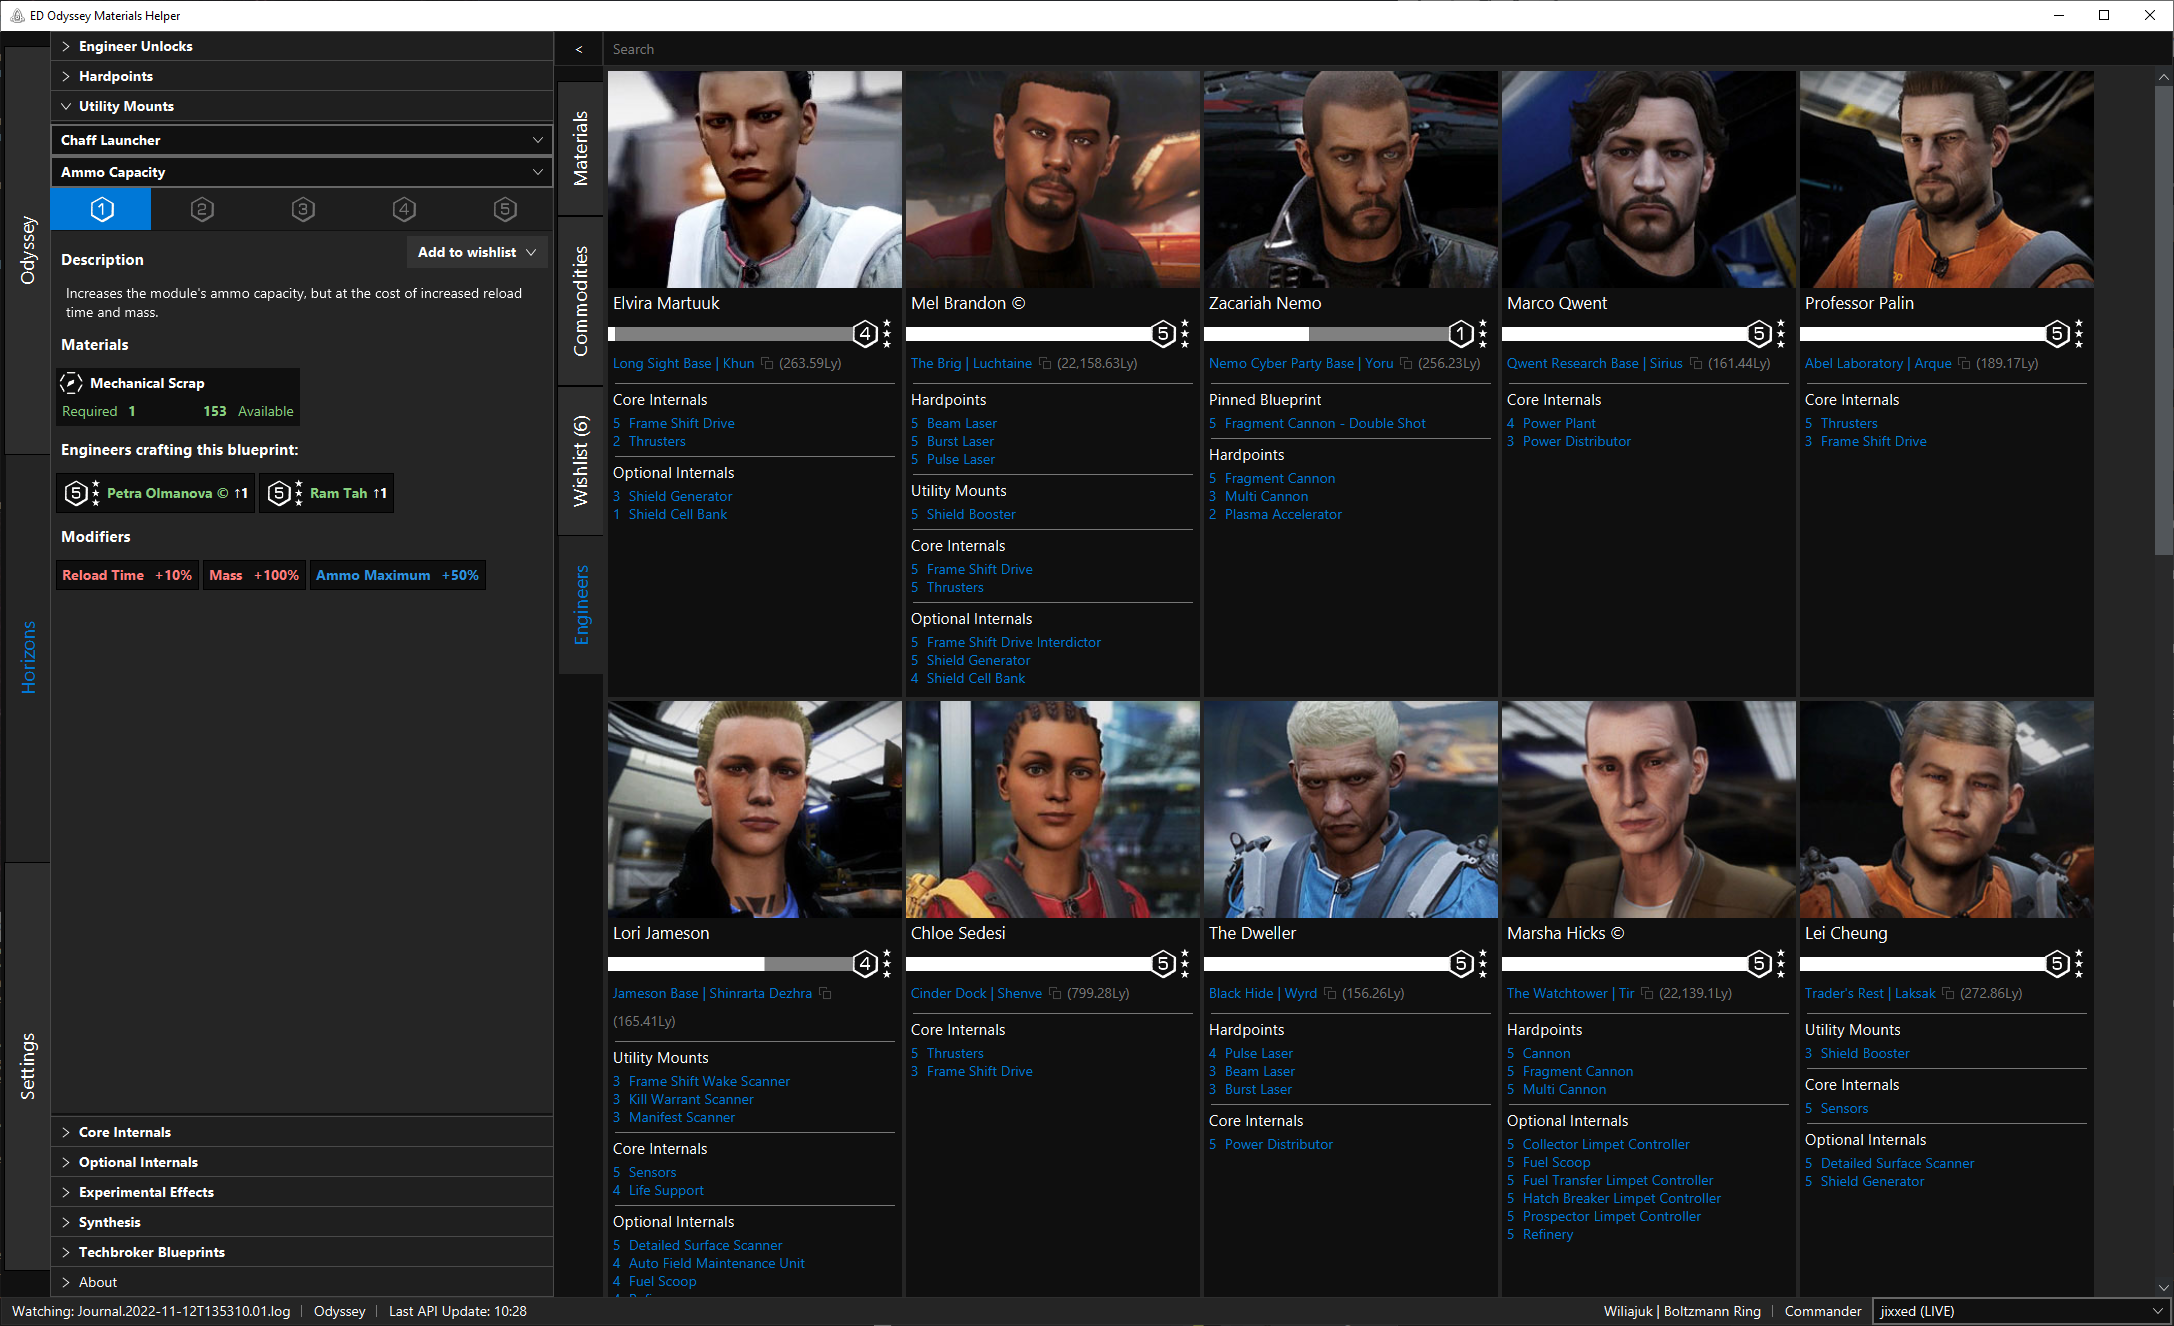
Task: Copy Long Sight Base | Khun location icon
Action: click(x=767, y=363)
